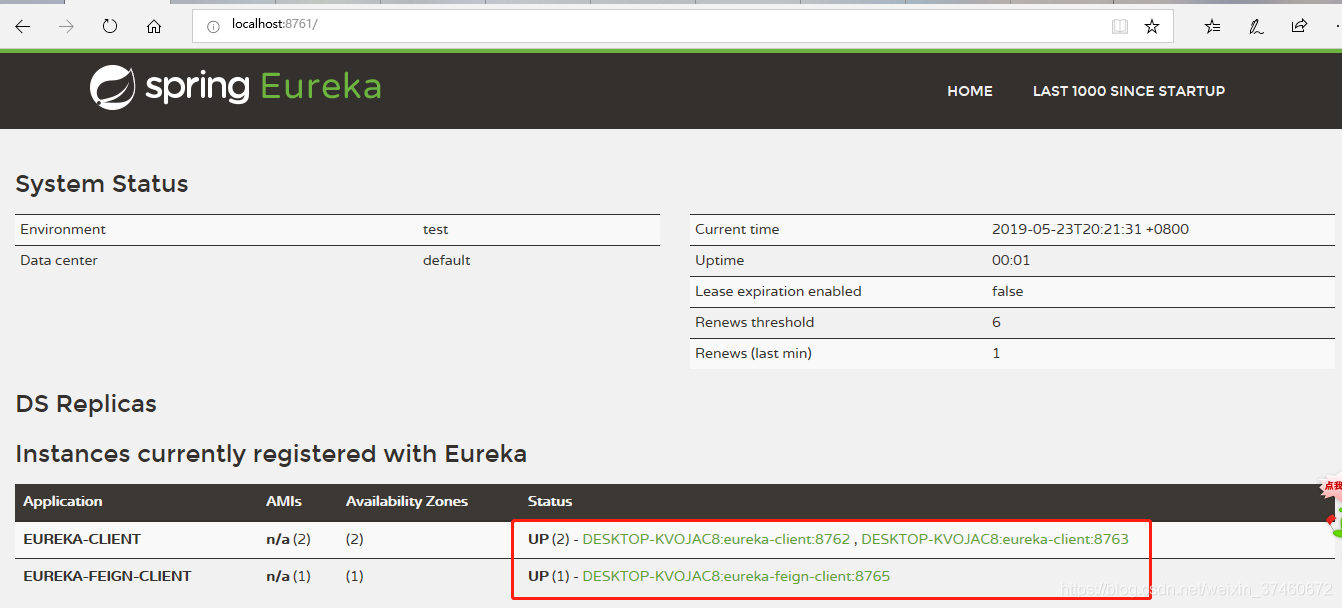Viewport: 1342px width, 608px height.
Task: Click the Spring Eureka leaf logo
Action: point(112,87)
